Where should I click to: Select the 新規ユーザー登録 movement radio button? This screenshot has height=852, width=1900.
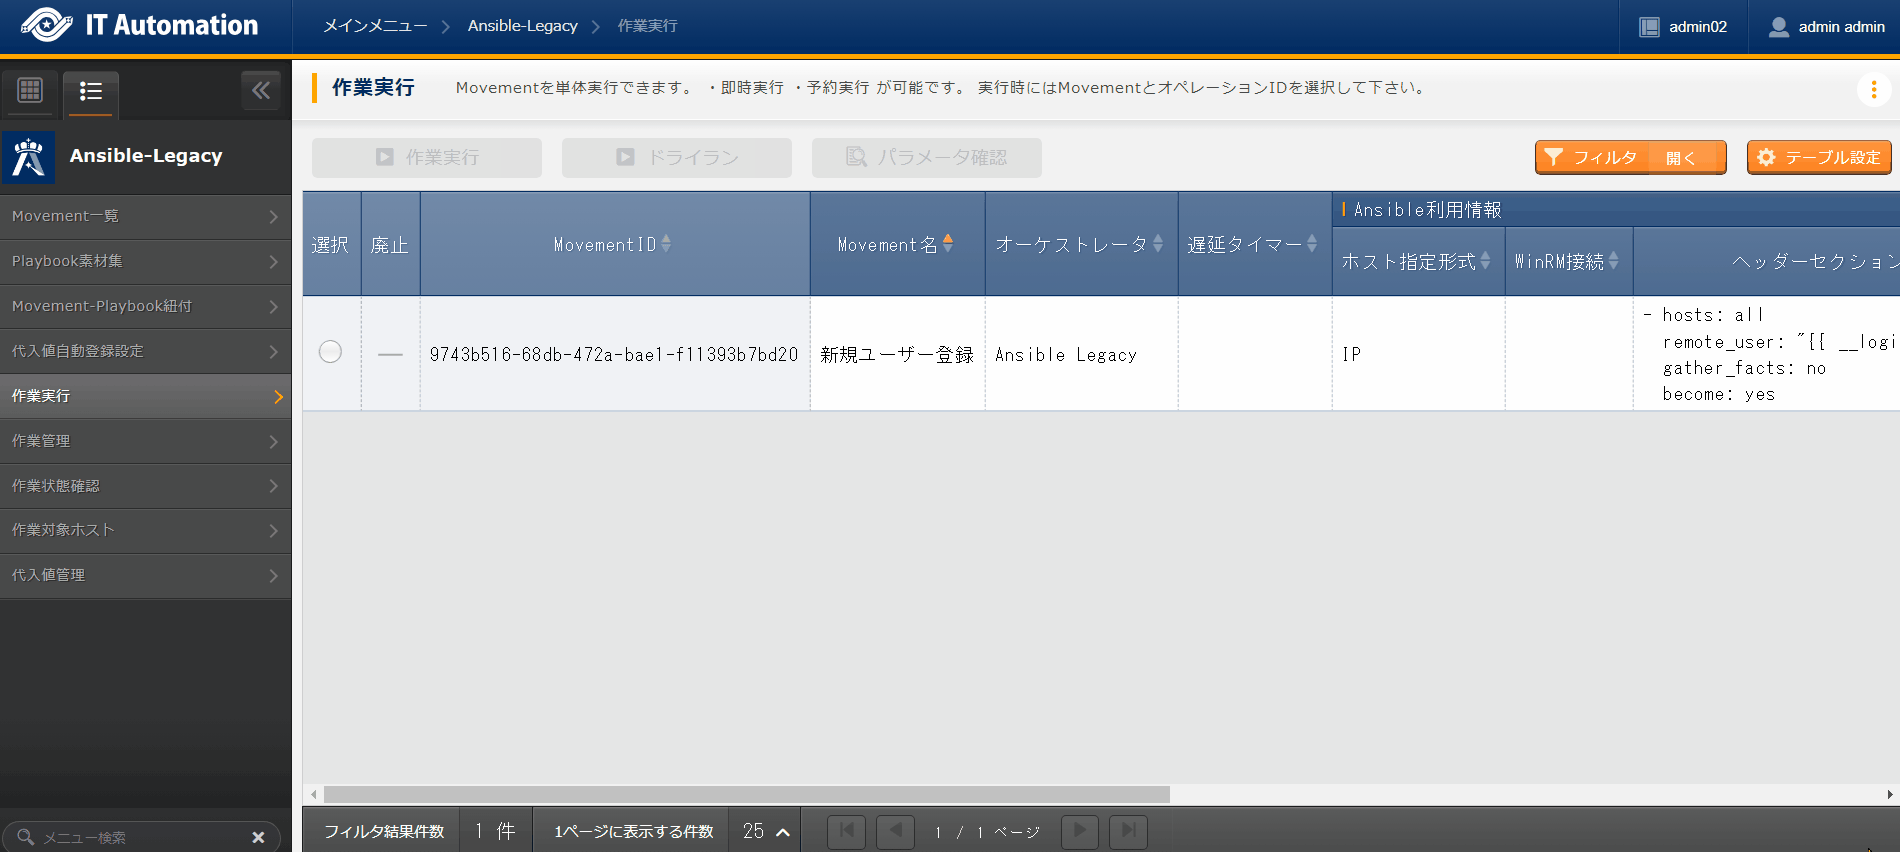(x=330, y=352)
